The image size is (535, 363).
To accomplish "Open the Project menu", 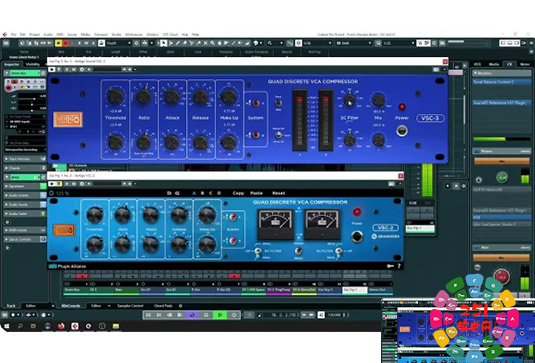I will pyautogui.click(x=34, y=34).
